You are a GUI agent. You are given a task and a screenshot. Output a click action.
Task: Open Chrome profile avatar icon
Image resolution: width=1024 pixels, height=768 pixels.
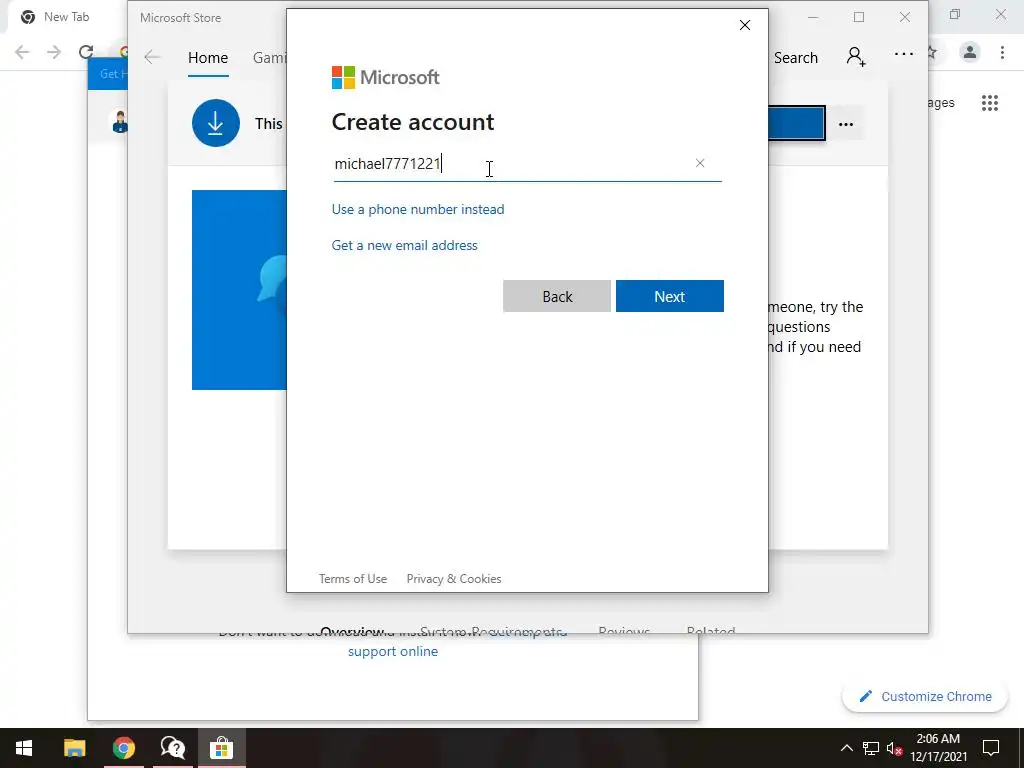tap(970, 52)
